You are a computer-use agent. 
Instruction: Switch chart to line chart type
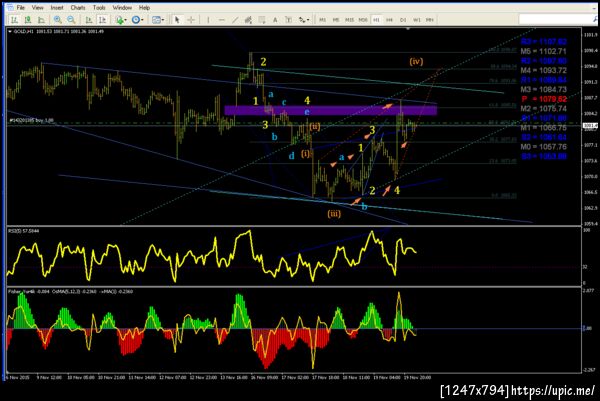coord(41,20)
